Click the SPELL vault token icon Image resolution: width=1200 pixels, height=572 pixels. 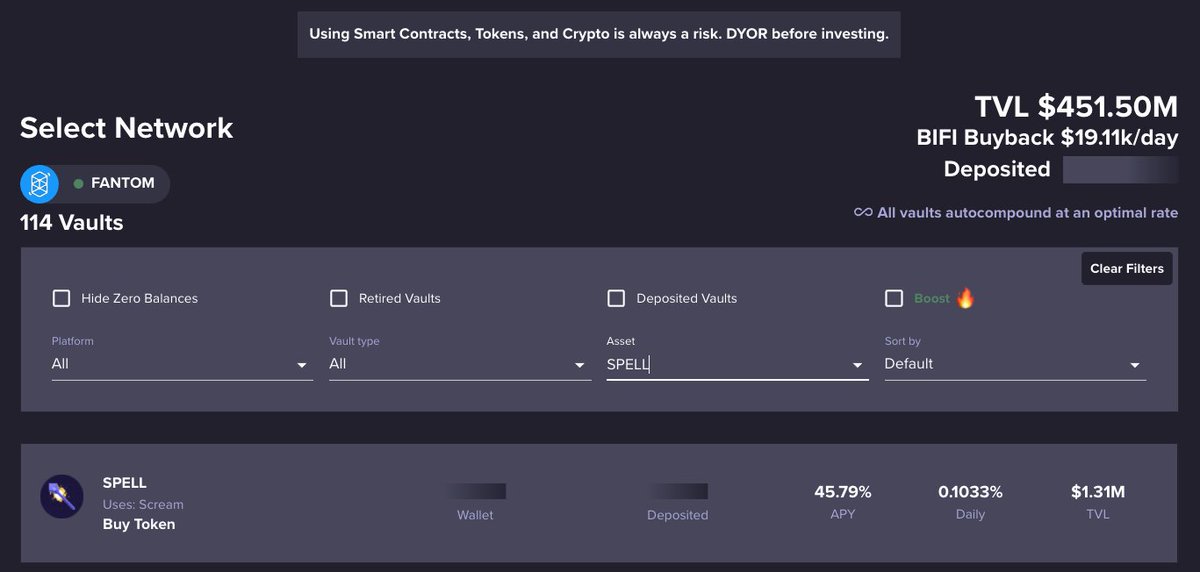(61, 496)
